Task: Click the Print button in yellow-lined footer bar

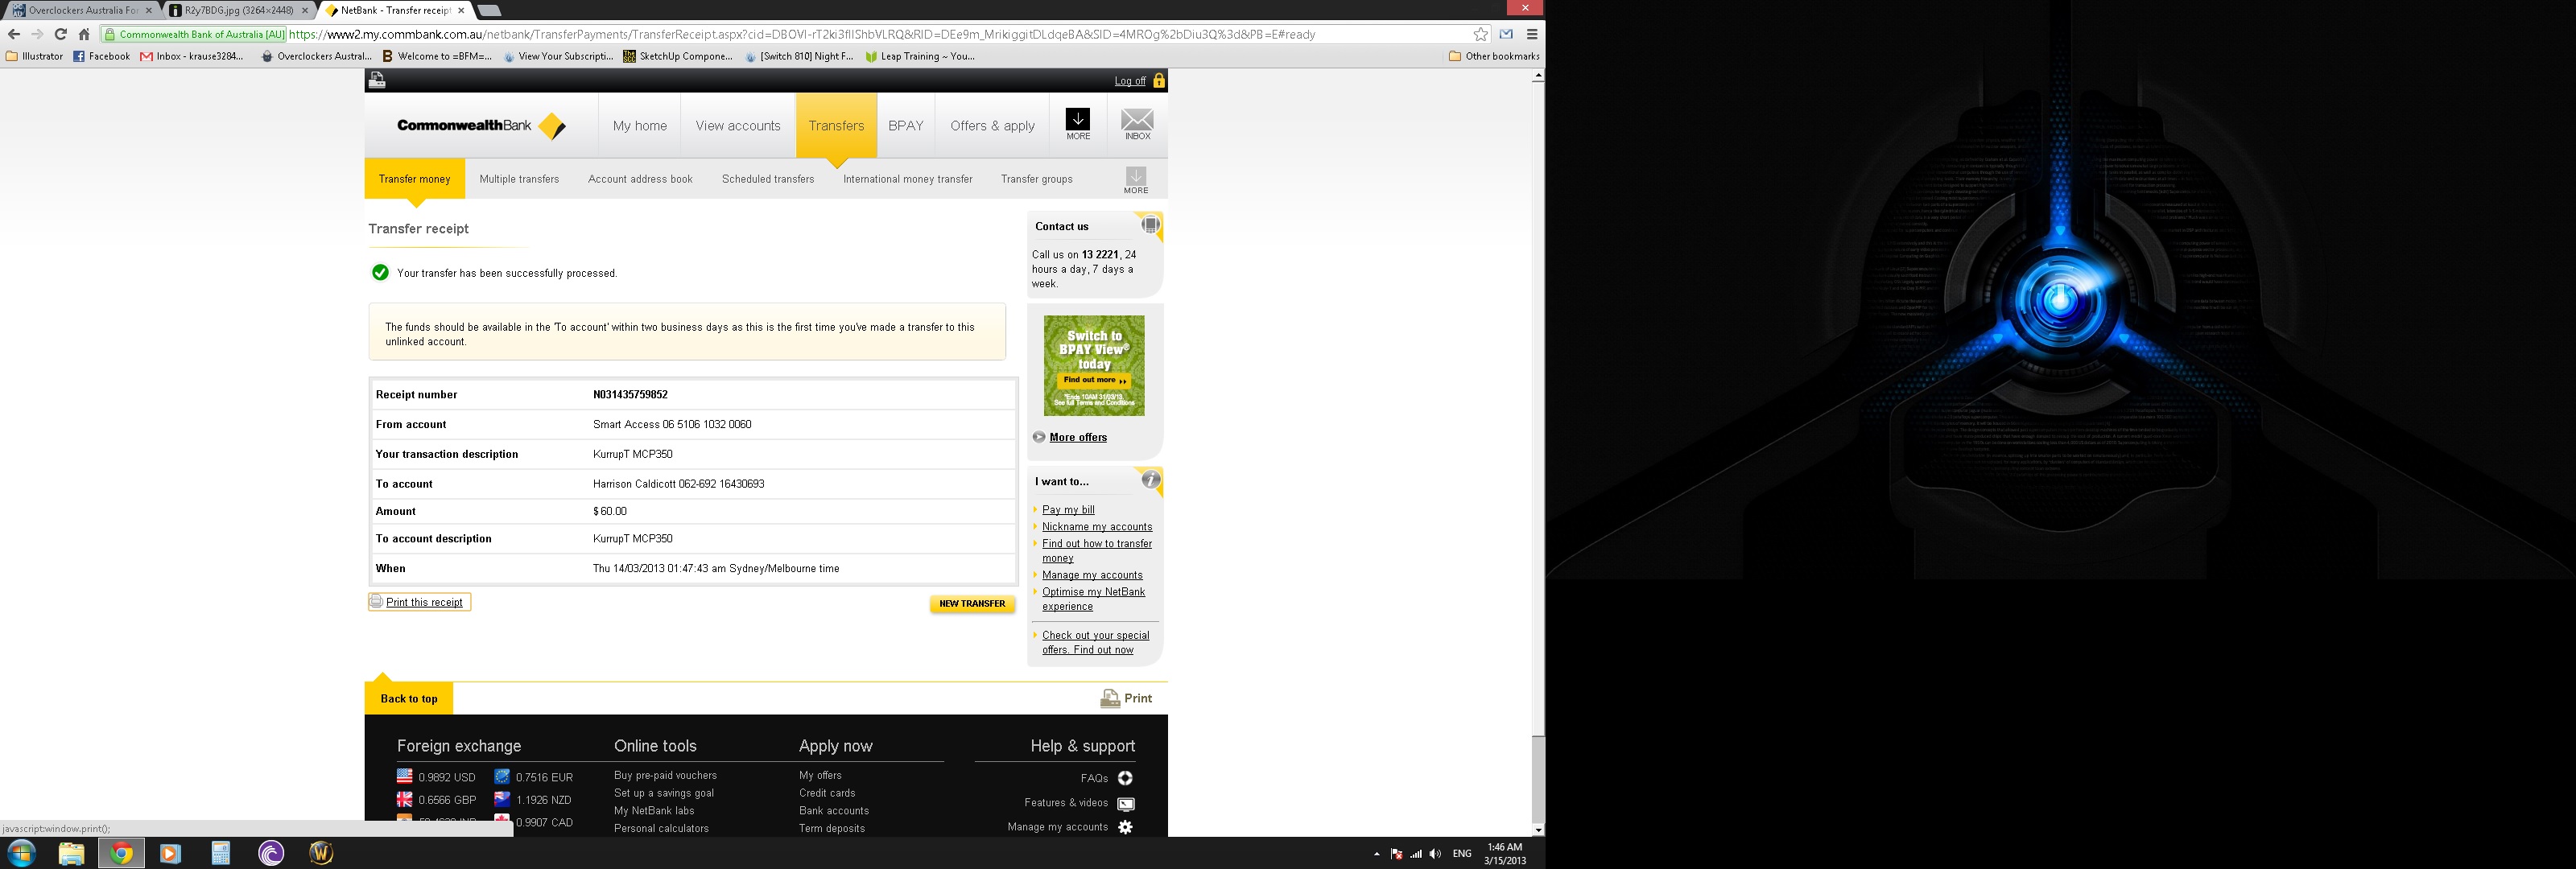Action: tap(1126, 698)
